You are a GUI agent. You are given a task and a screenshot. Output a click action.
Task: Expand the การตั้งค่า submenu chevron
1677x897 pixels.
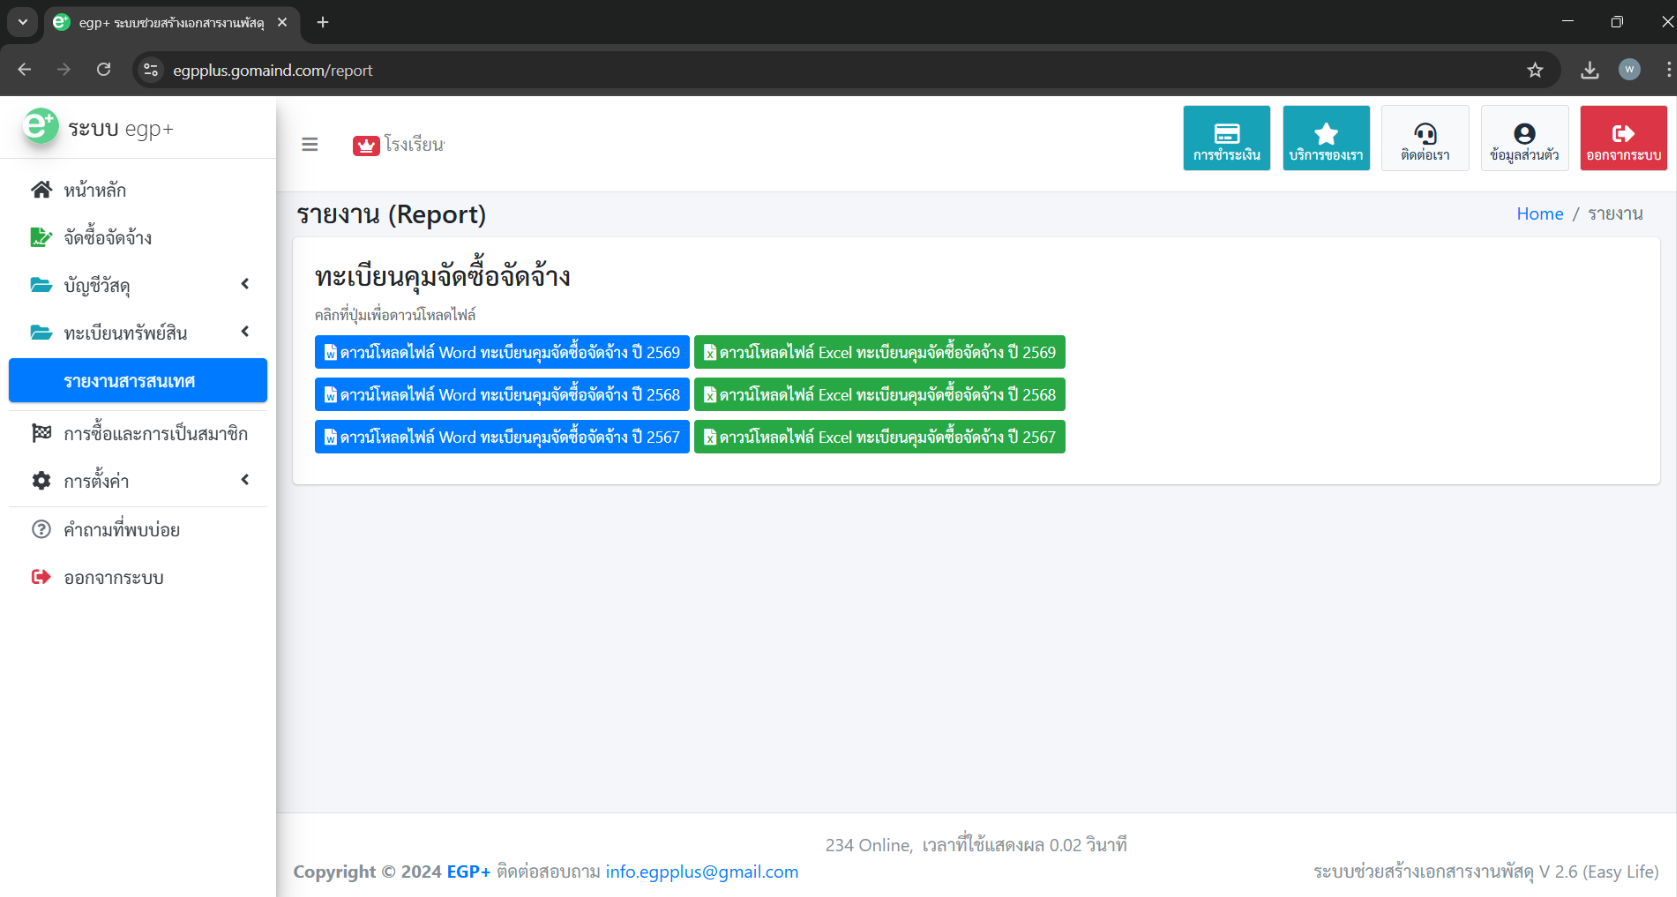point(245,480)
